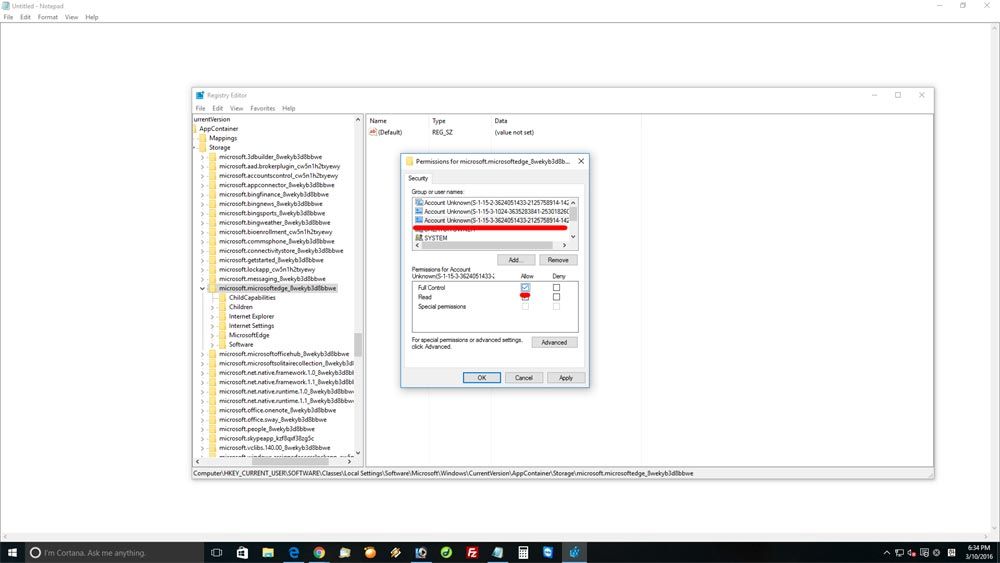This screenshot has width=1000, height=563.
Task: Open Notepad Help menu
Action: click(x=92, y=17)
